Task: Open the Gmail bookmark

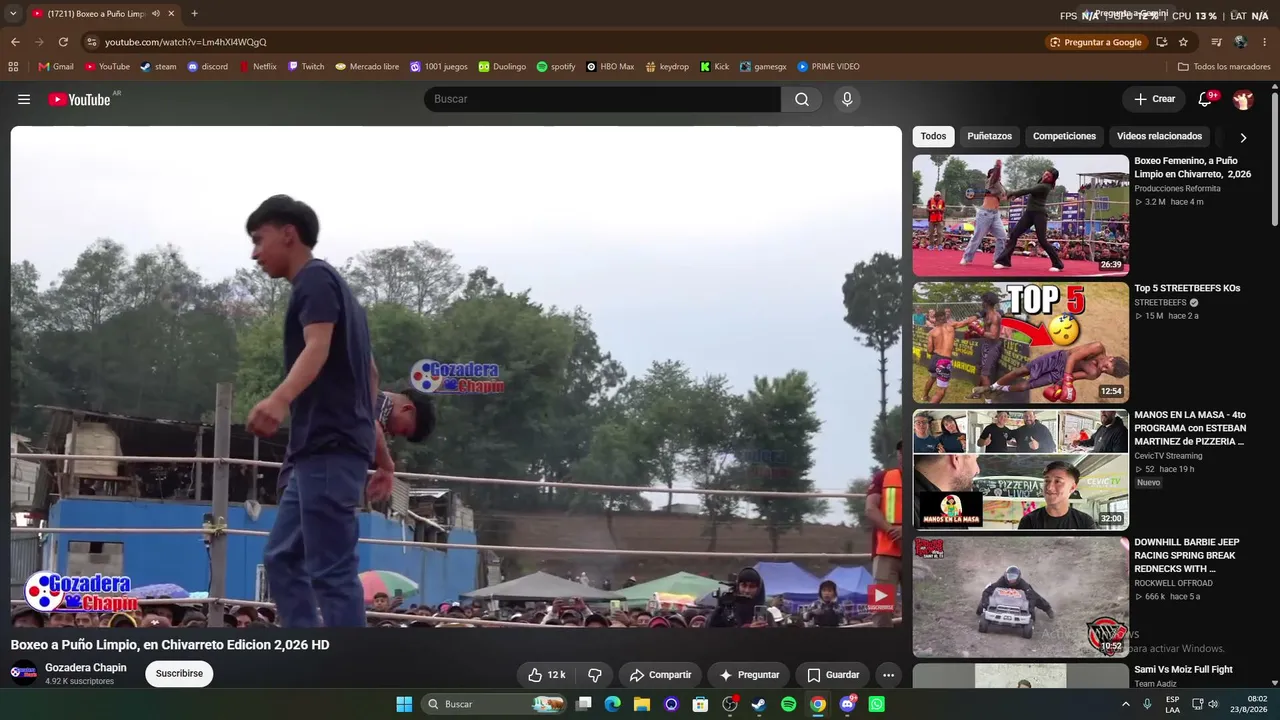Action: [56, 67]
